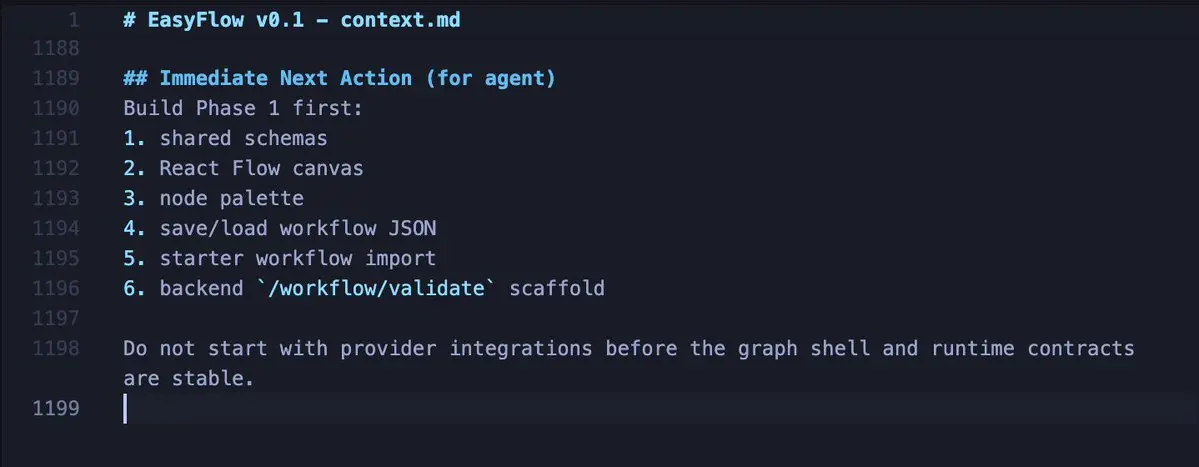Screen dimensions: 1199x467
Task: Place cursor on 'shared schemas' list item
Action: click(x=243, y=138)
